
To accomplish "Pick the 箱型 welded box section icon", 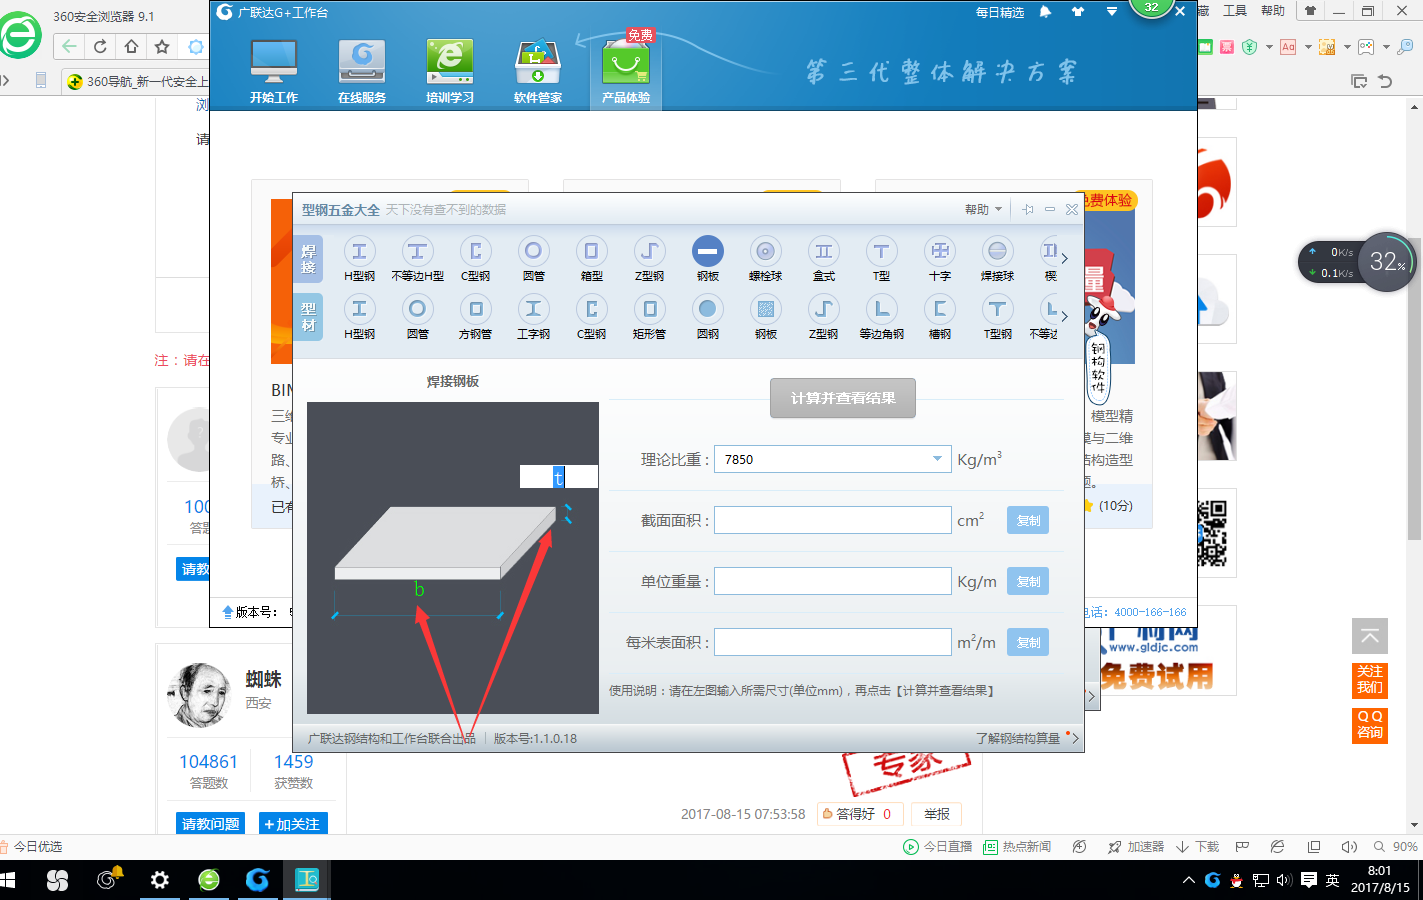I will (591, 259).
